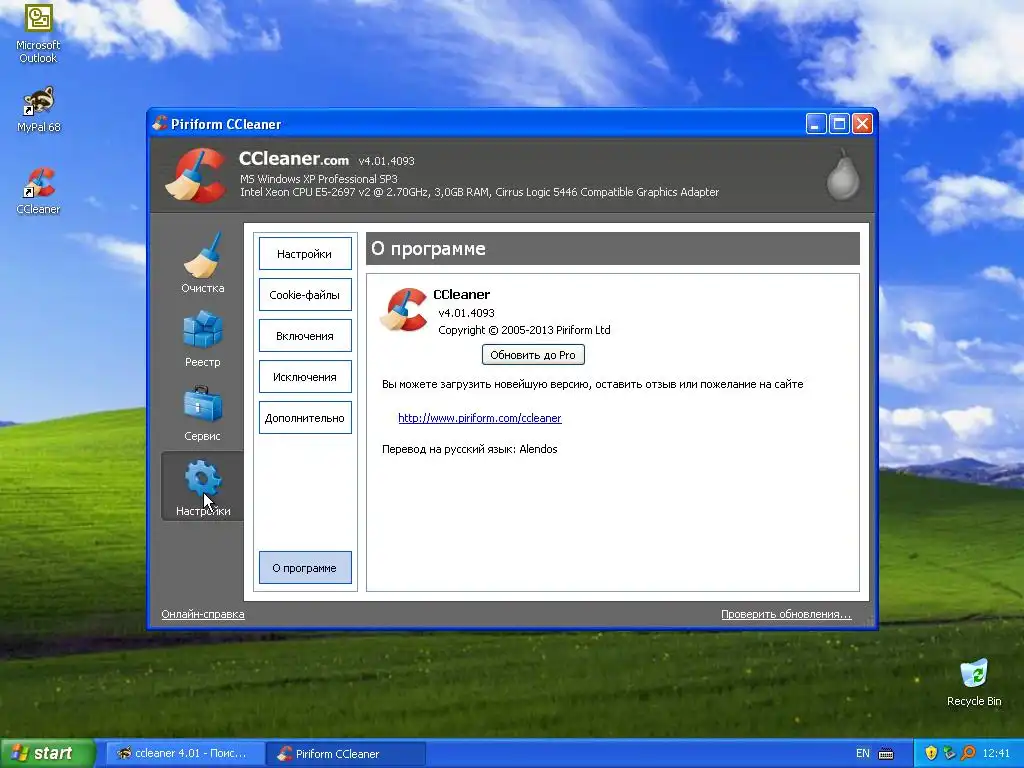The image size is (1024, 768).
Task: Click the orange magnifier tray icon
Action: [968, 753]
